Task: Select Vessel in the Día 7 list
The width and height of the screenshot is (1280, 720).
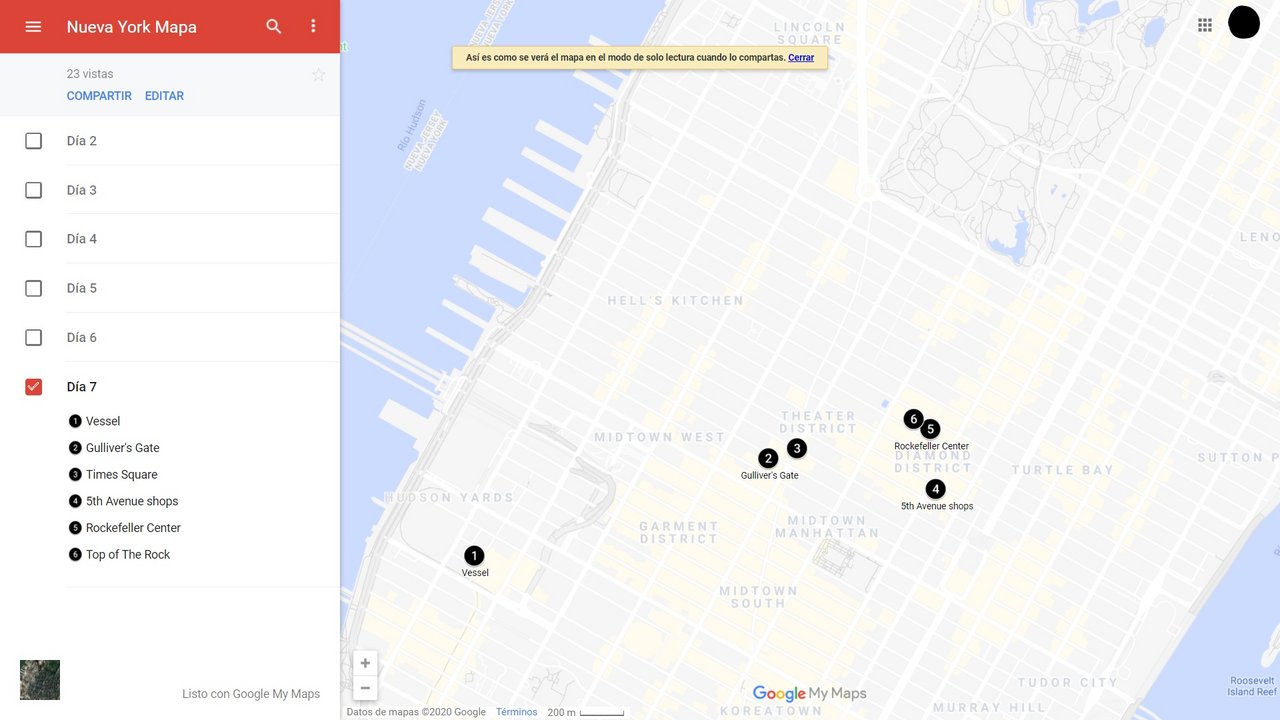Action: click(x=103, y=421)
